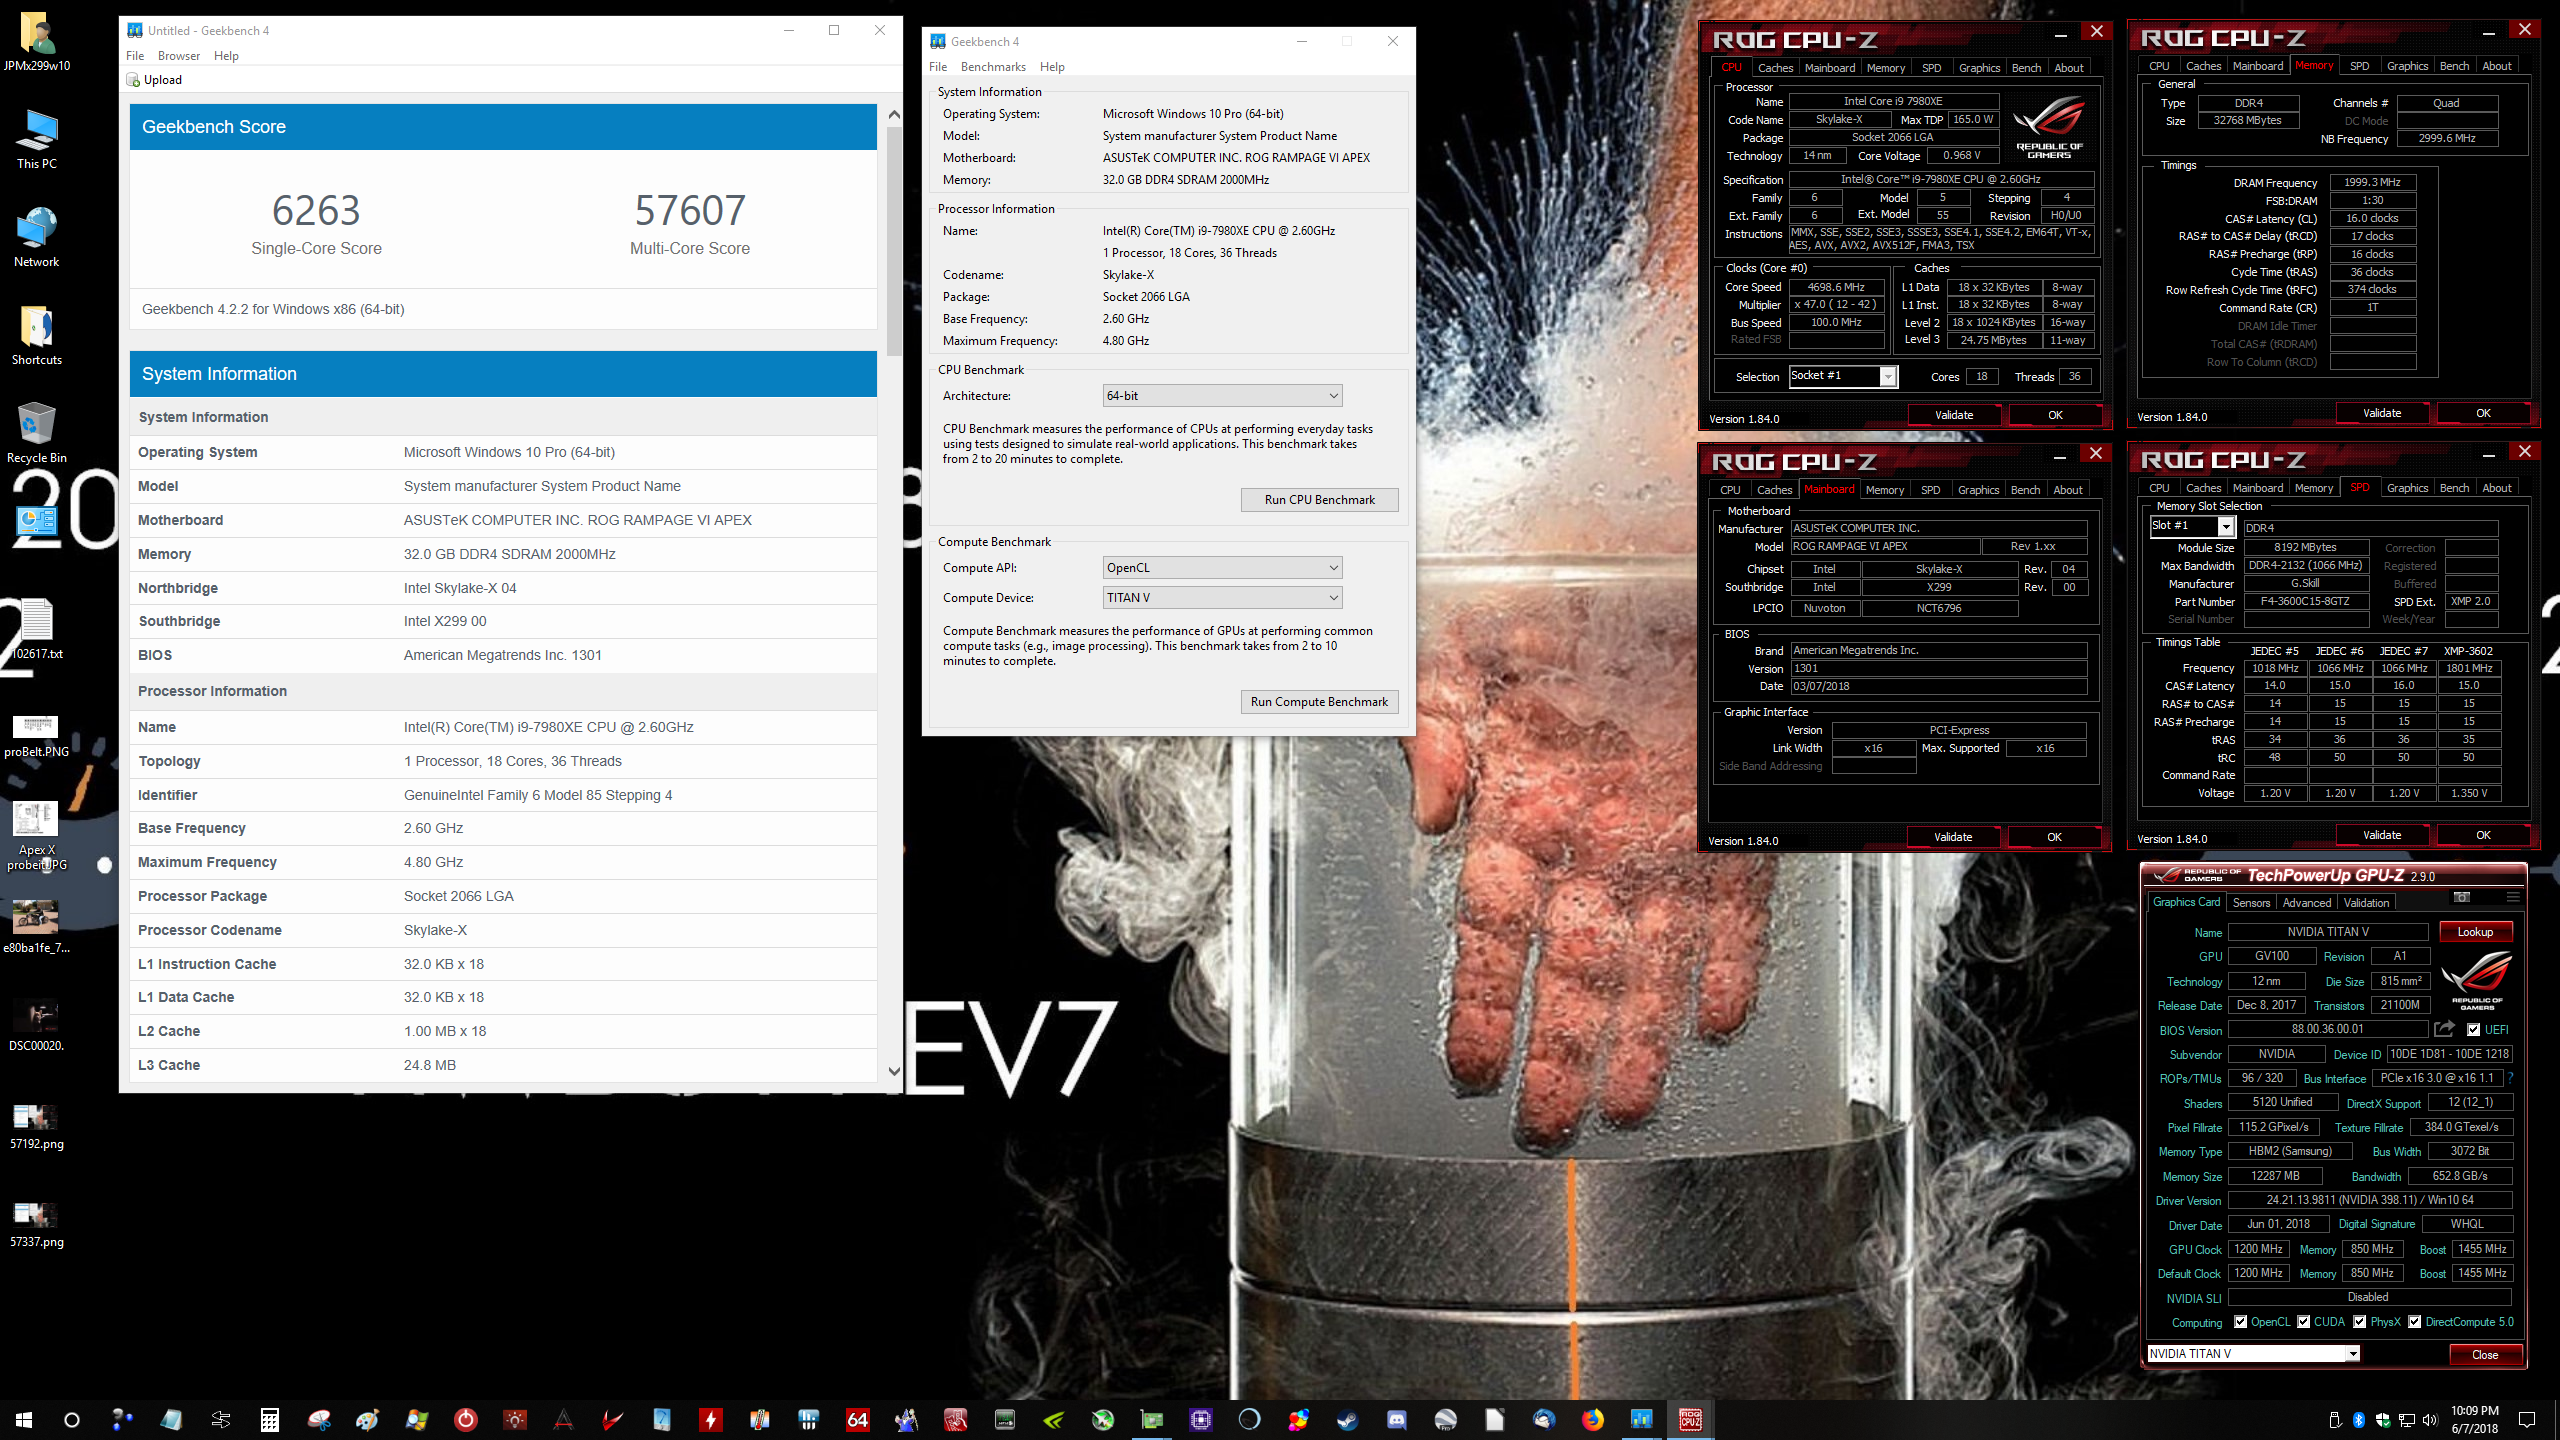Toggle the OpenCL computing checkbox

click(x=2241, y=1322)
